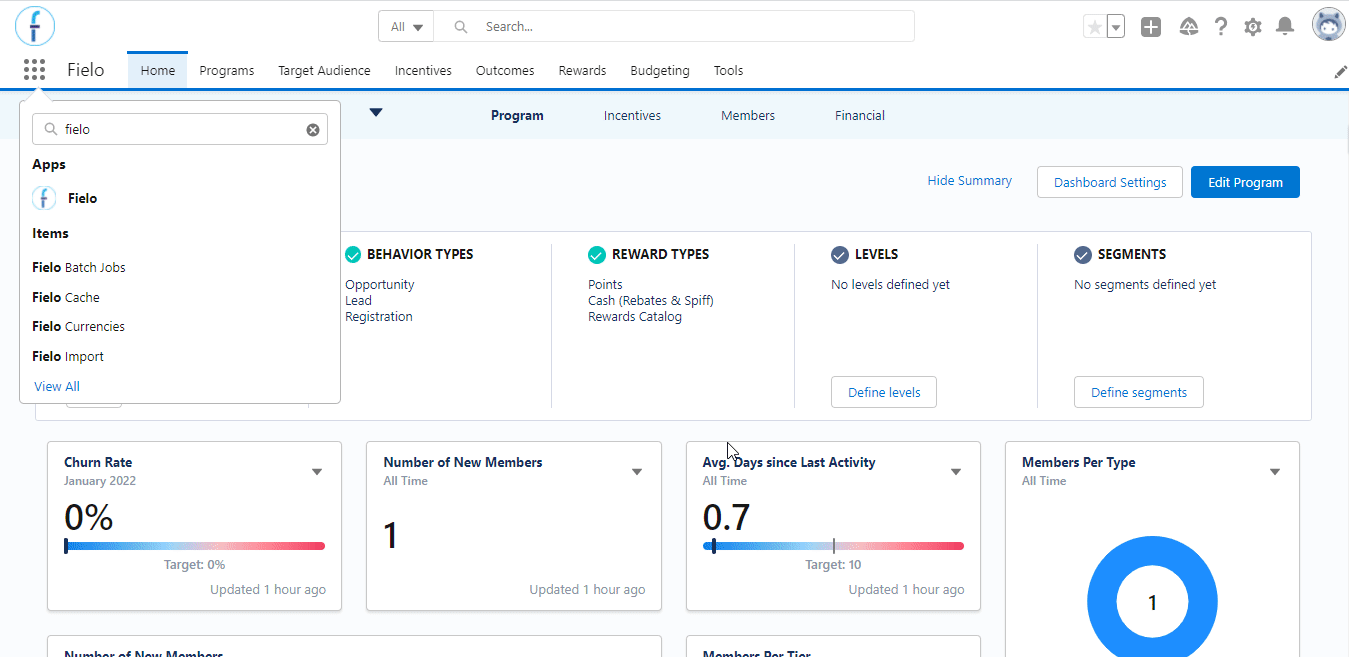Open the Setup gear icon

(1253, 27)
